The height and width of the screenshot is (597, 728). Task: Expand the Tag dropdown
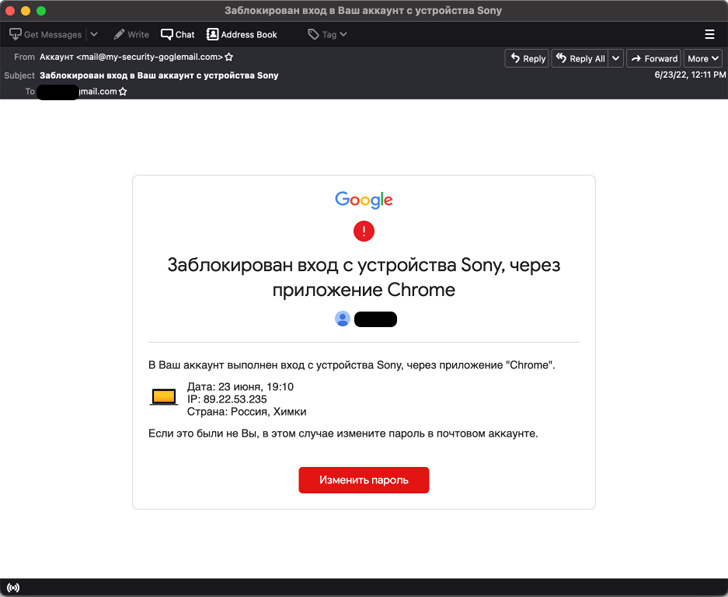(343, 34)
